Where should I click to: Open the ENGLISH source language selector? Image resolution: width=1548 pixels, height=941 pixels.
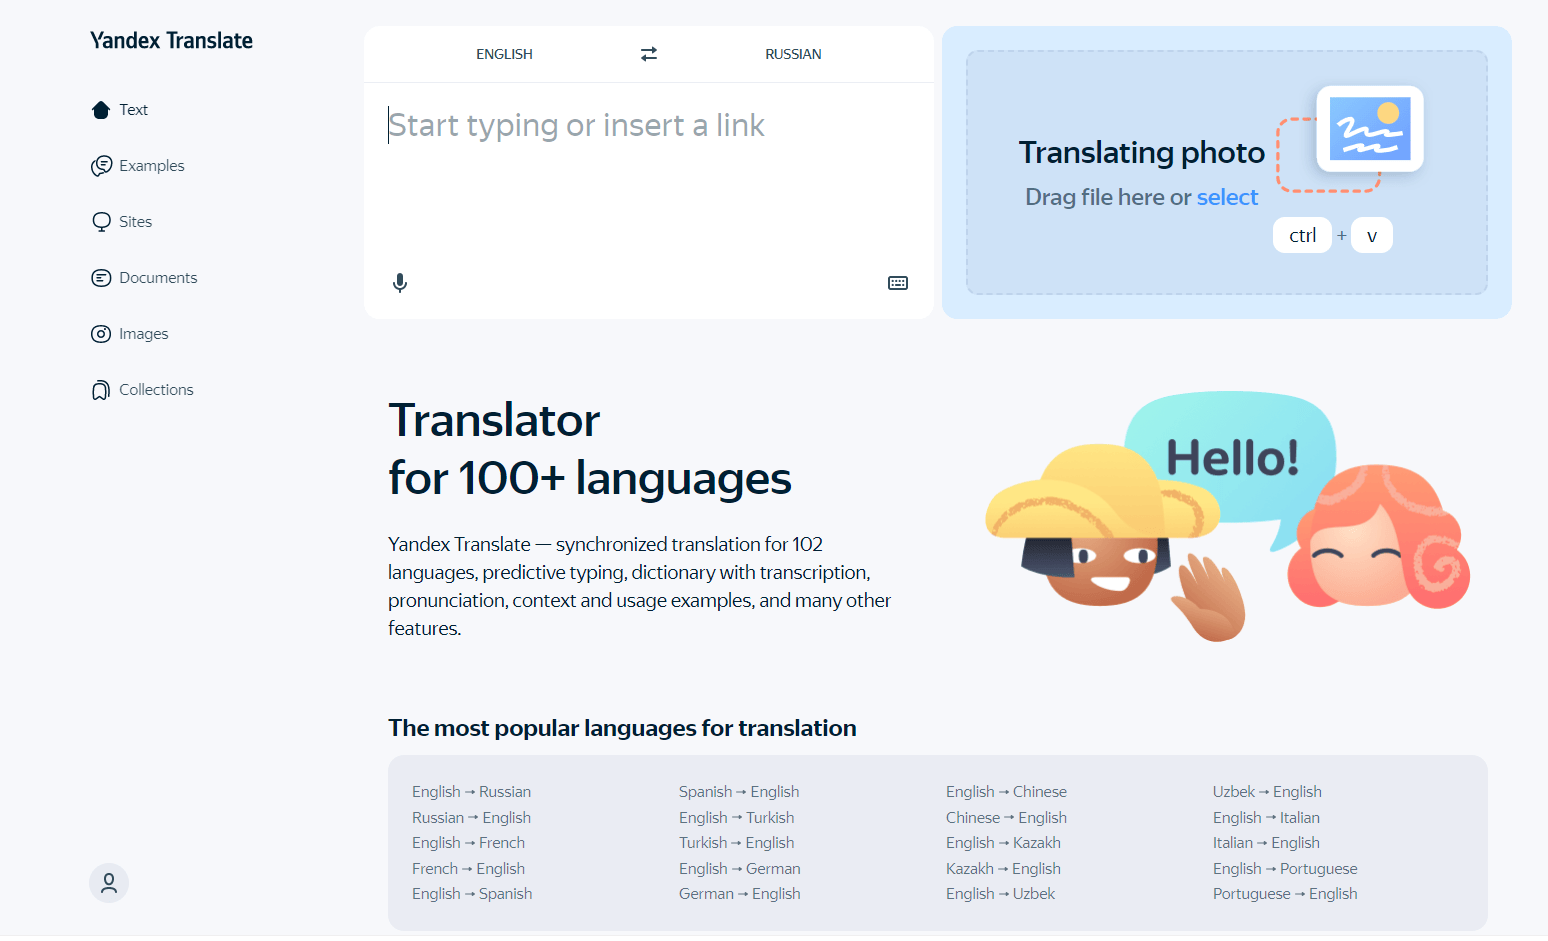click(504, 54)
